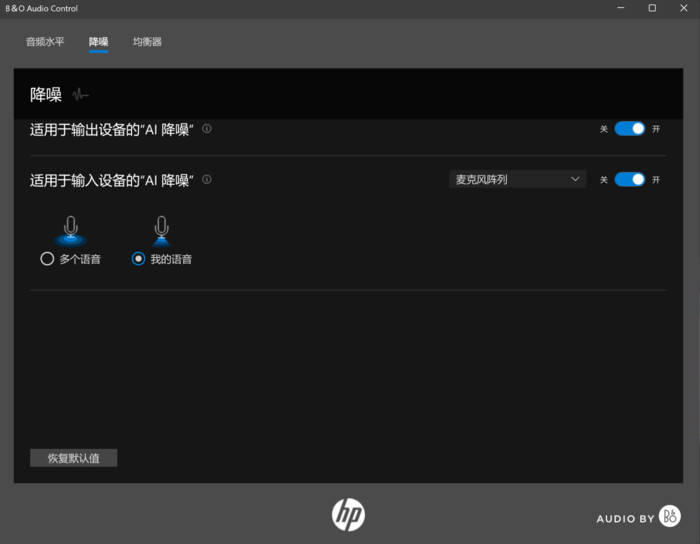The width and height of the screenshot is (700, 544).
Task: Click the B&O logo in bottom corner
Action: tap(670, 516)
